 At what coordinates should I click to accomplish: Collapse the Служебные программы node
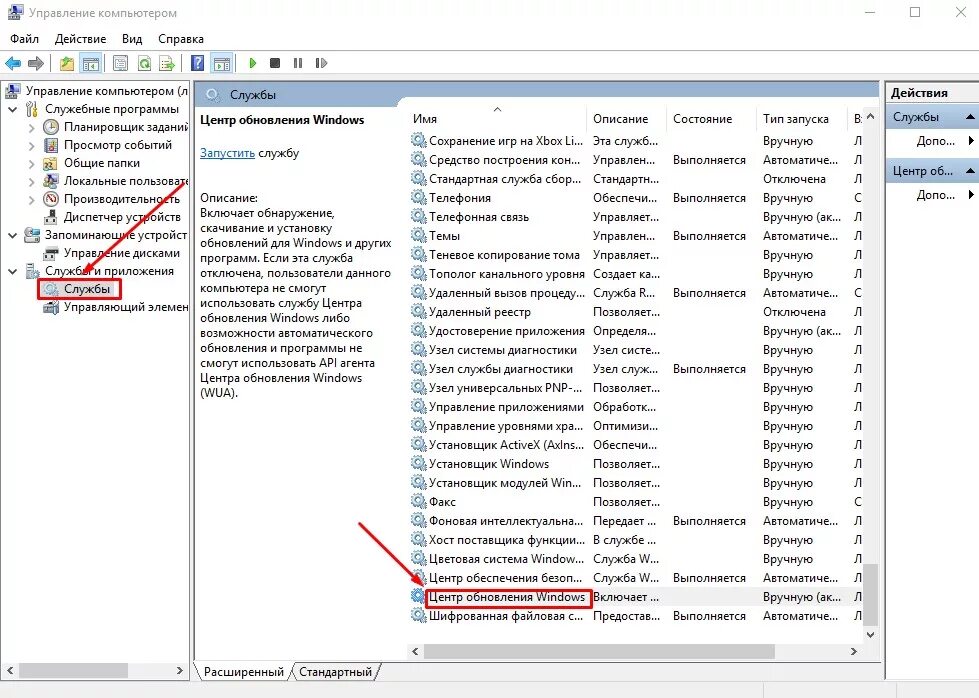click(x=12, y=109)
